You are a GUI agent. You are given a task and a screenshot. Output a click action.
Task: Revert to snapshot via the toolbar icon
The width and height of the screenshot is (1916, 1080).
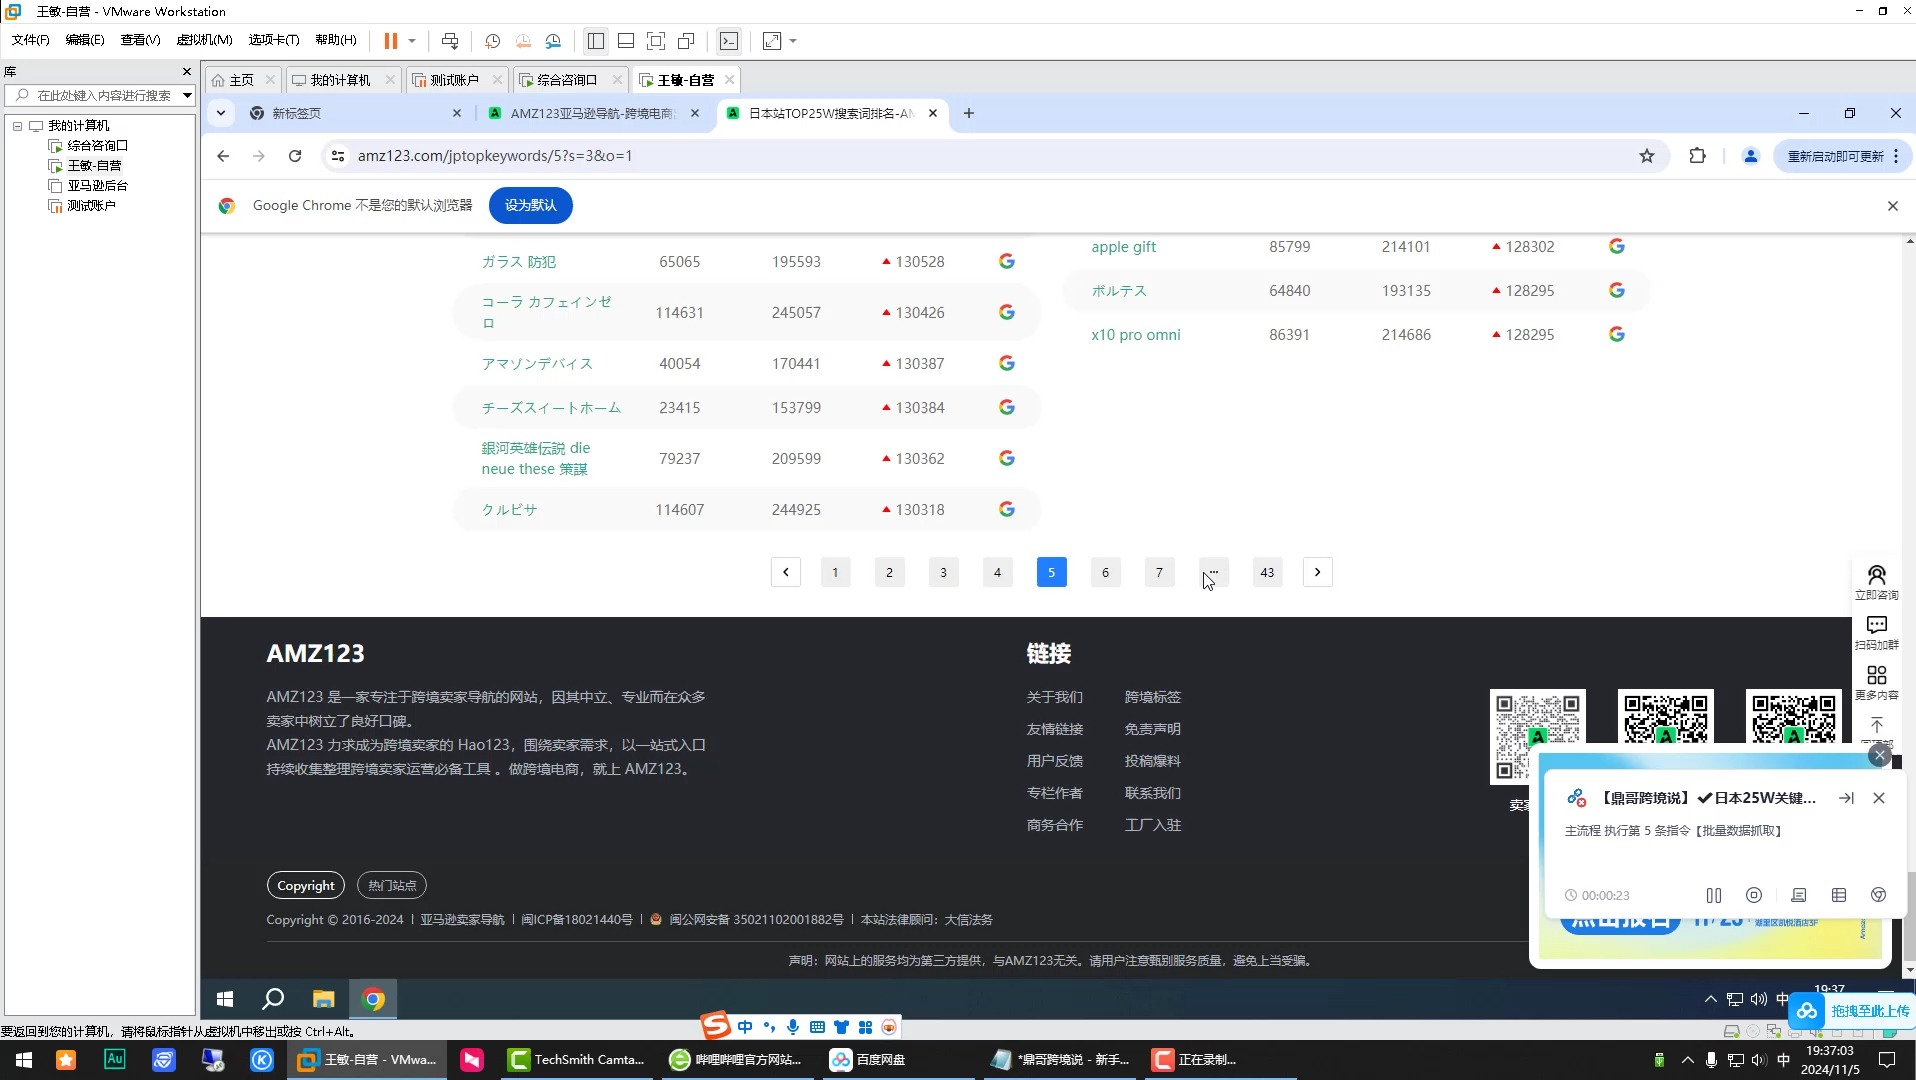(523, 41)
